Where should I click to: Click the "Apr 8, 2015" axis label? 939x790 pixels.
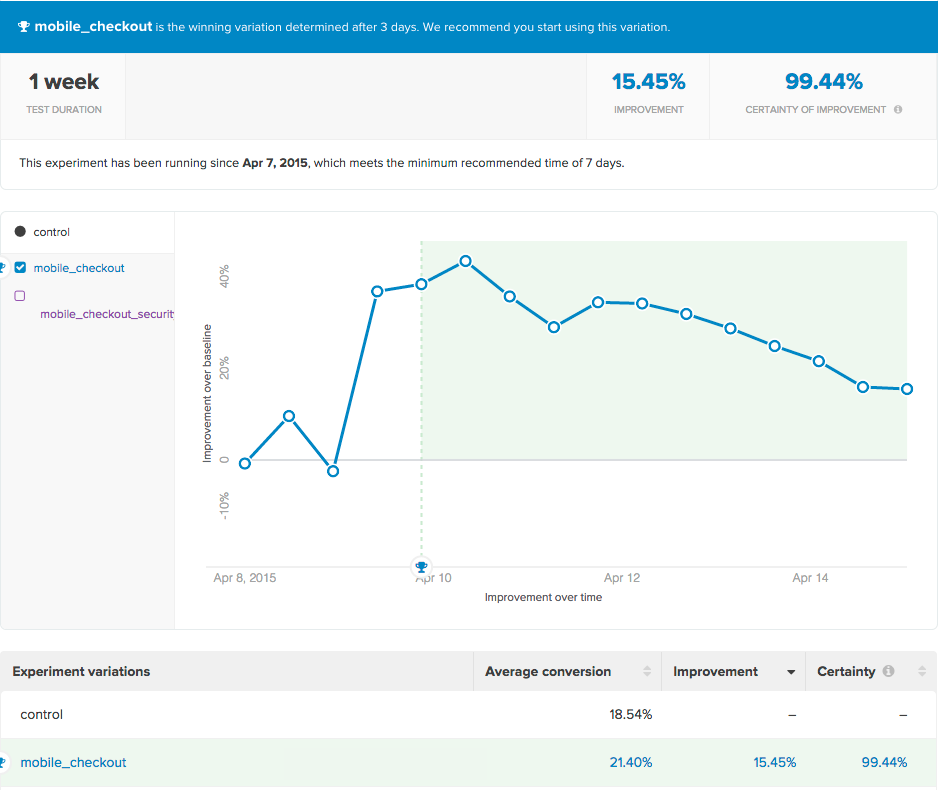click(x=245, y=578)
